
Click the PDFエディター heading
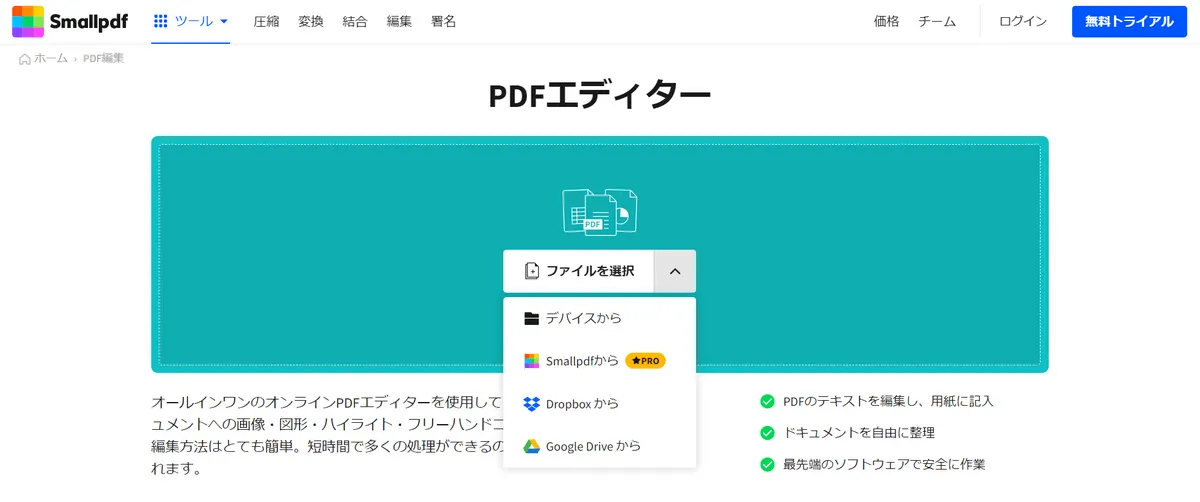[600, 95]
